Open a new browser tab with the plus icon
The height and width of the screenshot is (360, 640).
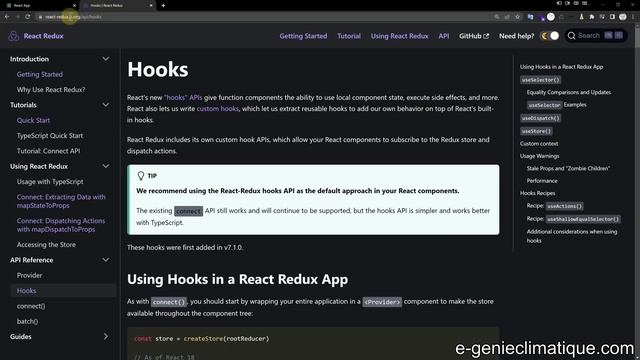tap(163, 5)
